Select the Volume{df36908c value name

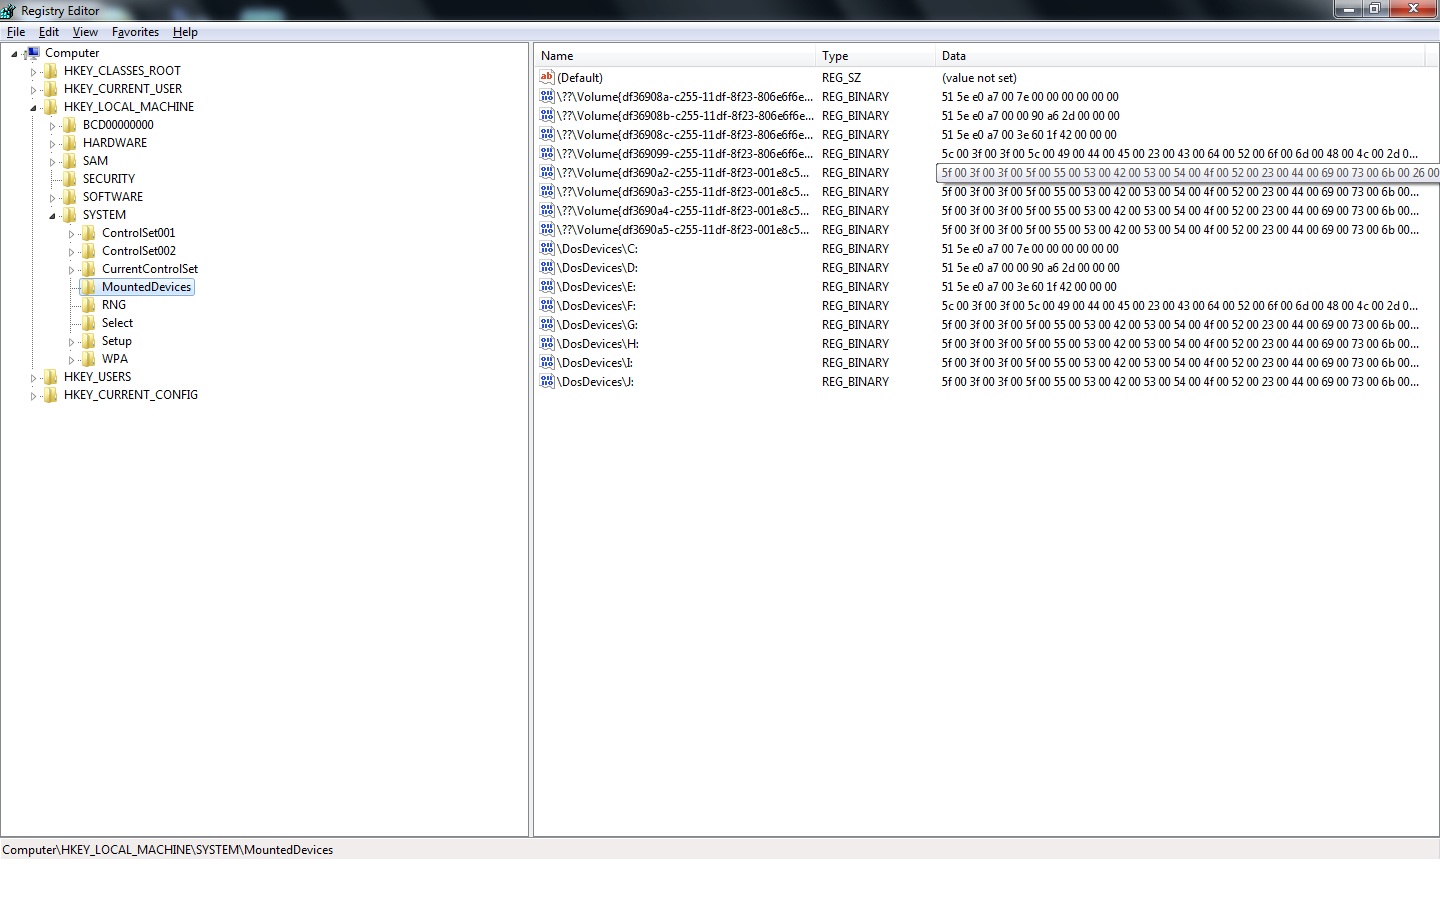click(685, 135)
